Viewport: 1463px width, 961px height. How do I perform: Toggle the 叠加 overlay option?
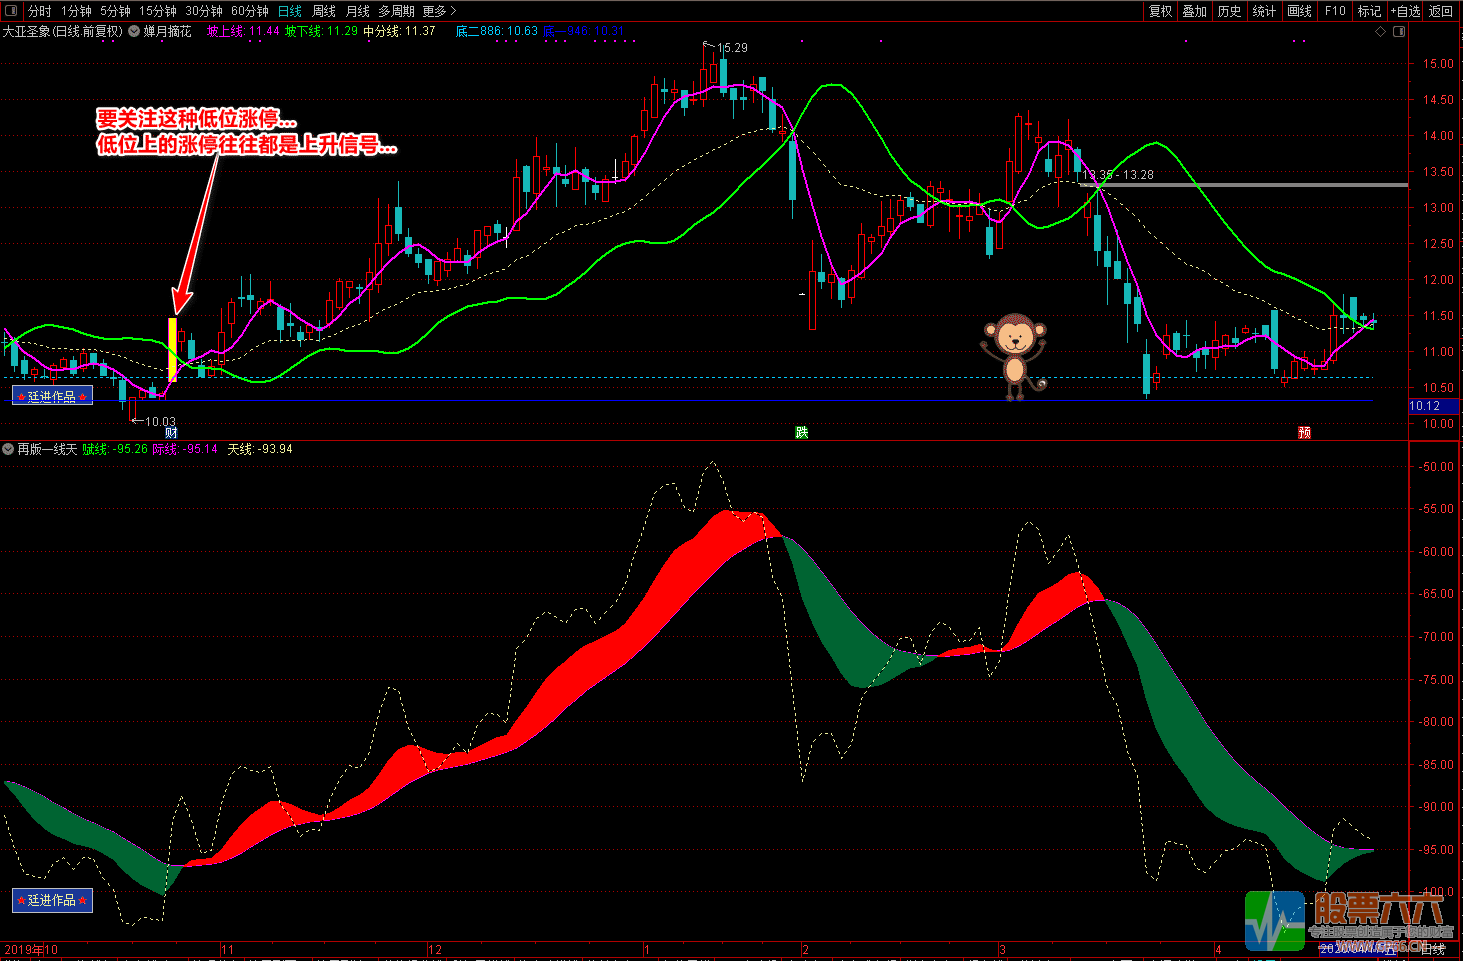1194,11
